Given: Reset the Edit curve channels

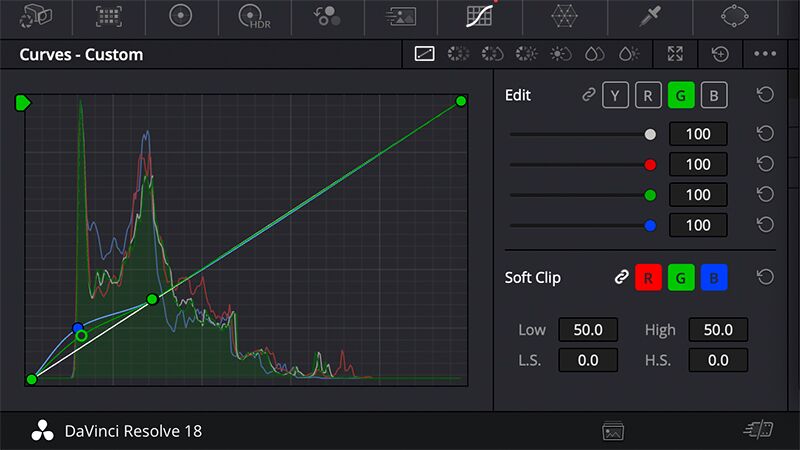Looking at the screenshot, I should coord(765,96).
